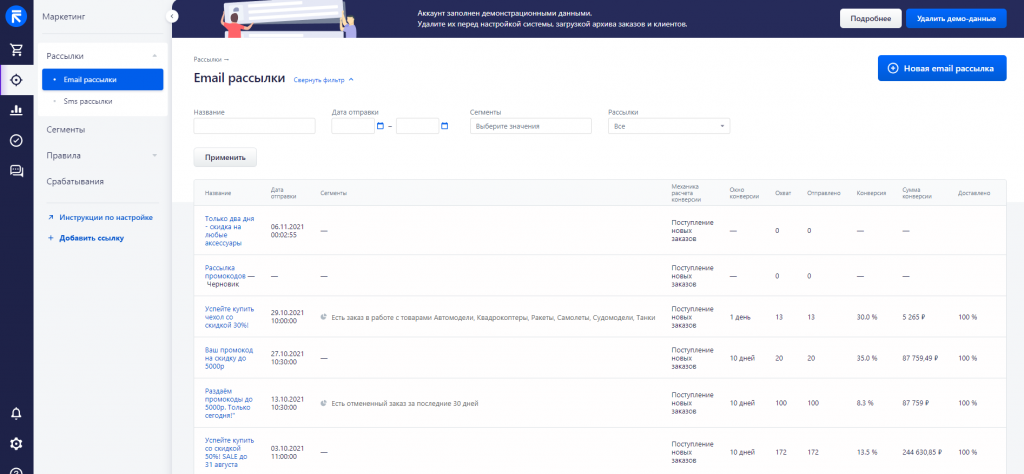Click the marketing target icon in sidebar
The height and width of the screenshot is (474, 1024).
click(16, 80)
